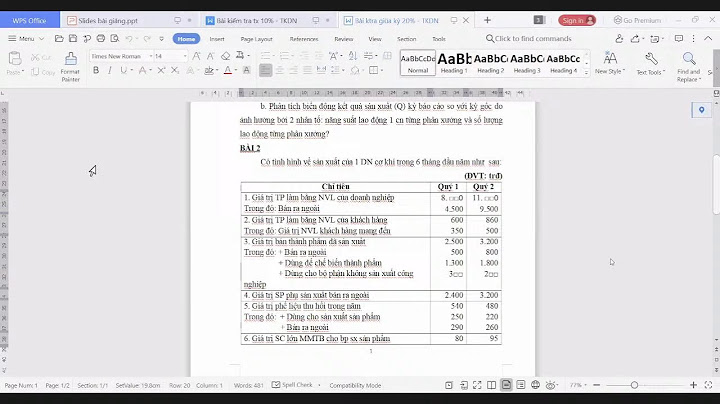Toggle Justify paragraph alignment
This screenshot has width=720, height=404.
307,70
